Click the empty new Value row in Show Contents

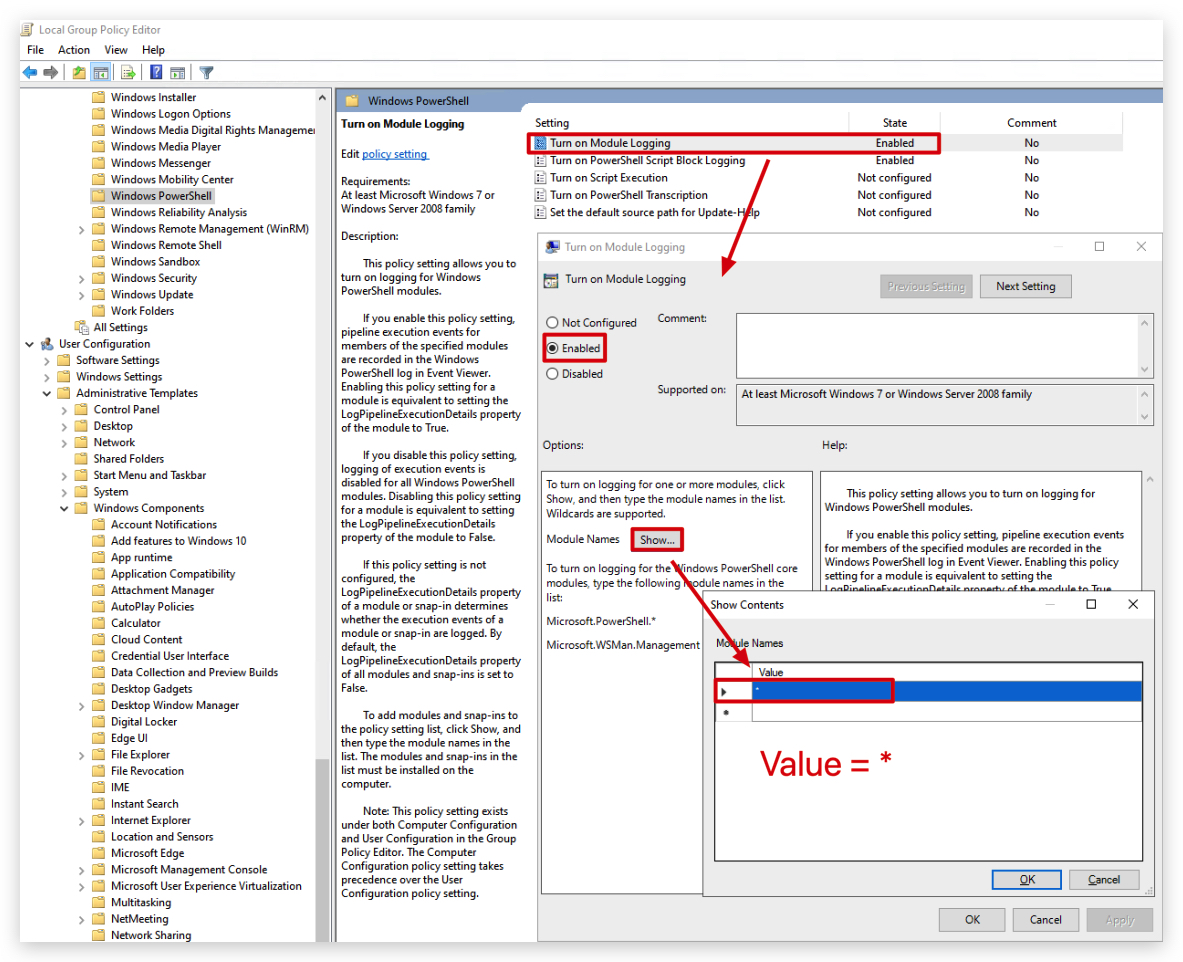pos(946,712)
